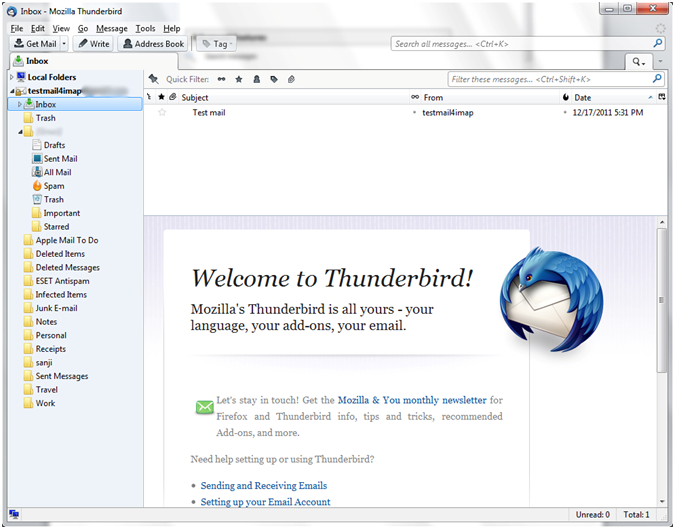Screen dimensions: 675x529
Task: Select the Drafts folder icon
Action: pos(37,145)
